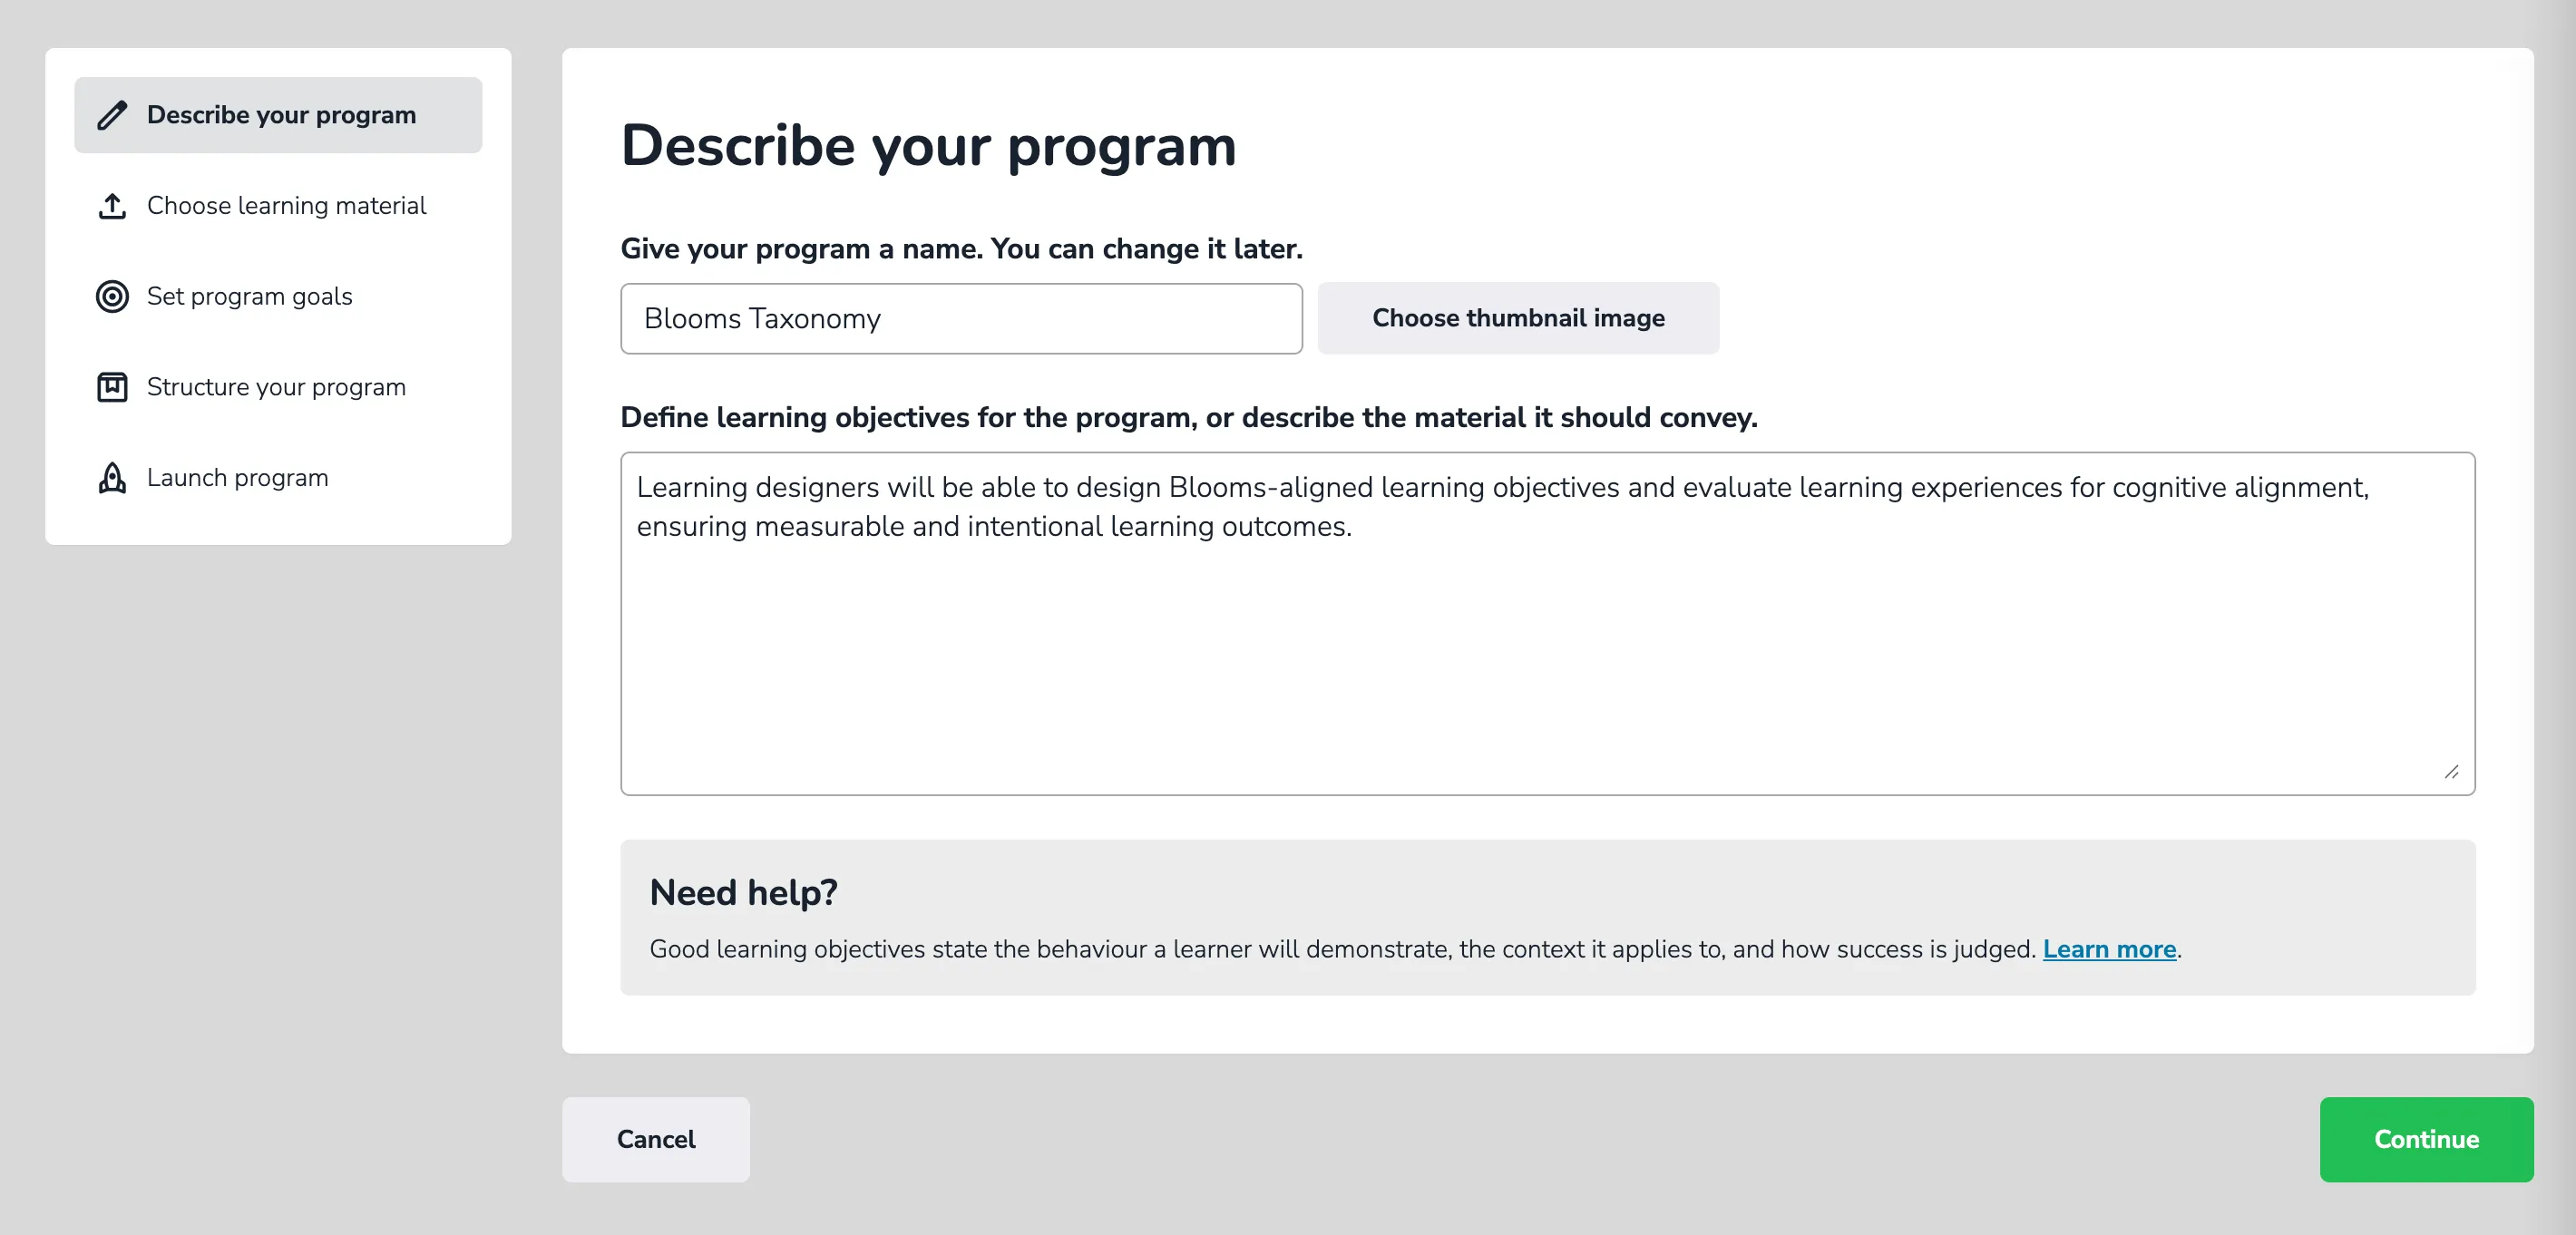
Task: Select the target icon next to Set program goals
Action: [112, 296]
